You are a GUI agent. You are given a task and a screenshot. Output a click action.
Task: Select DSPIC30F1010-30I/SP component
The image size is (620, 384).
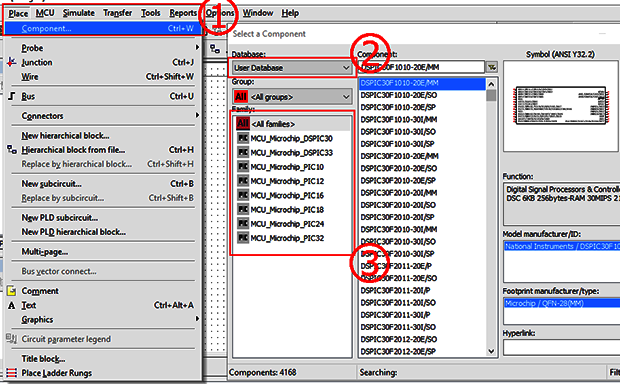click(422, 144)
